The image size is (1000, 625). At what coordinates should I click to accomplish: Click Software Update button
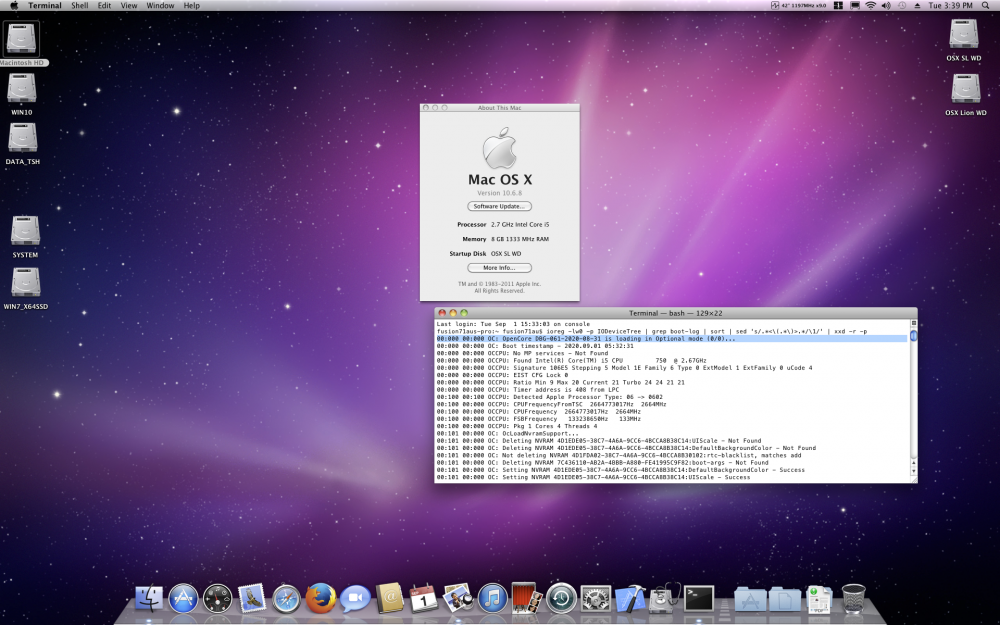coord(499,207)
